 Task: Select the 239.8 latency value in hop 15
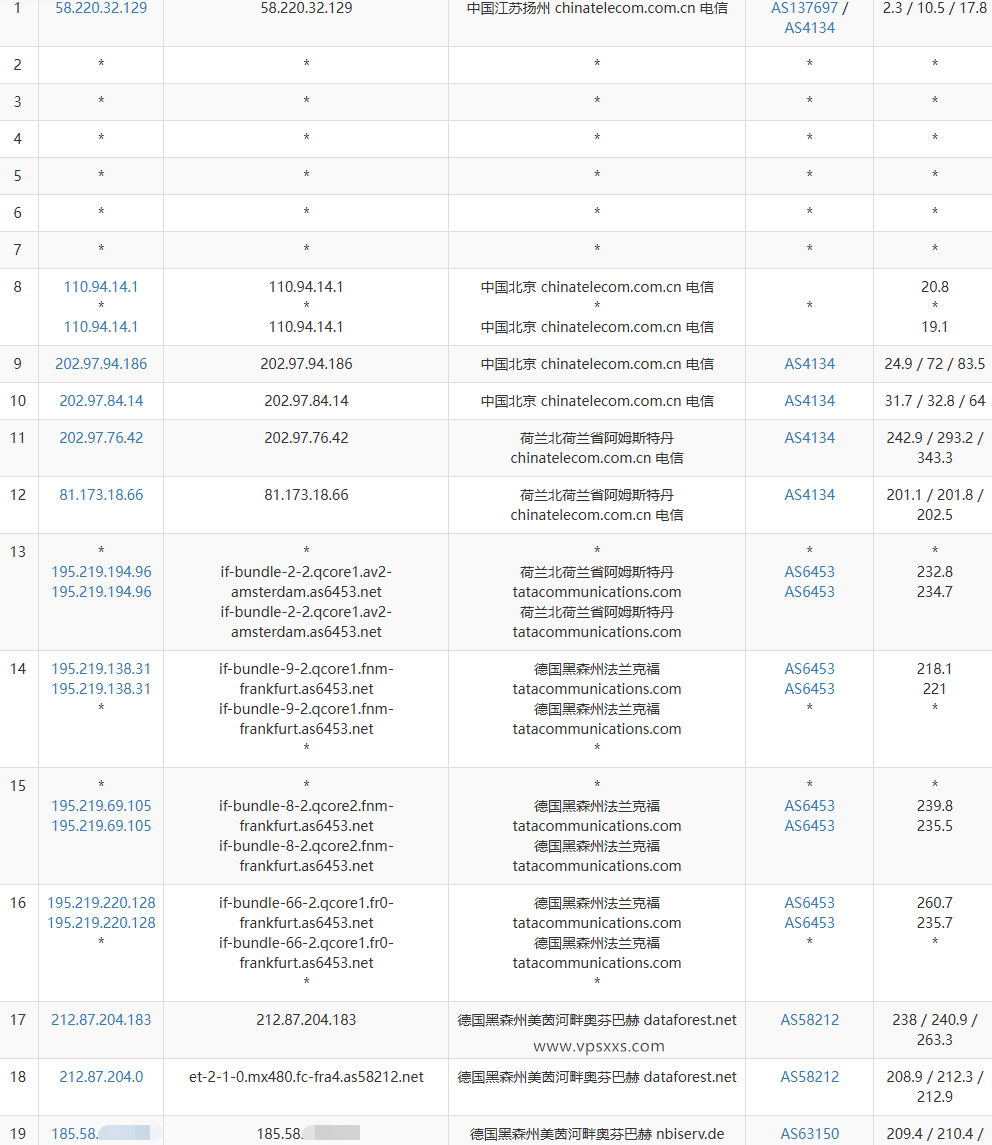coord(934,806)
